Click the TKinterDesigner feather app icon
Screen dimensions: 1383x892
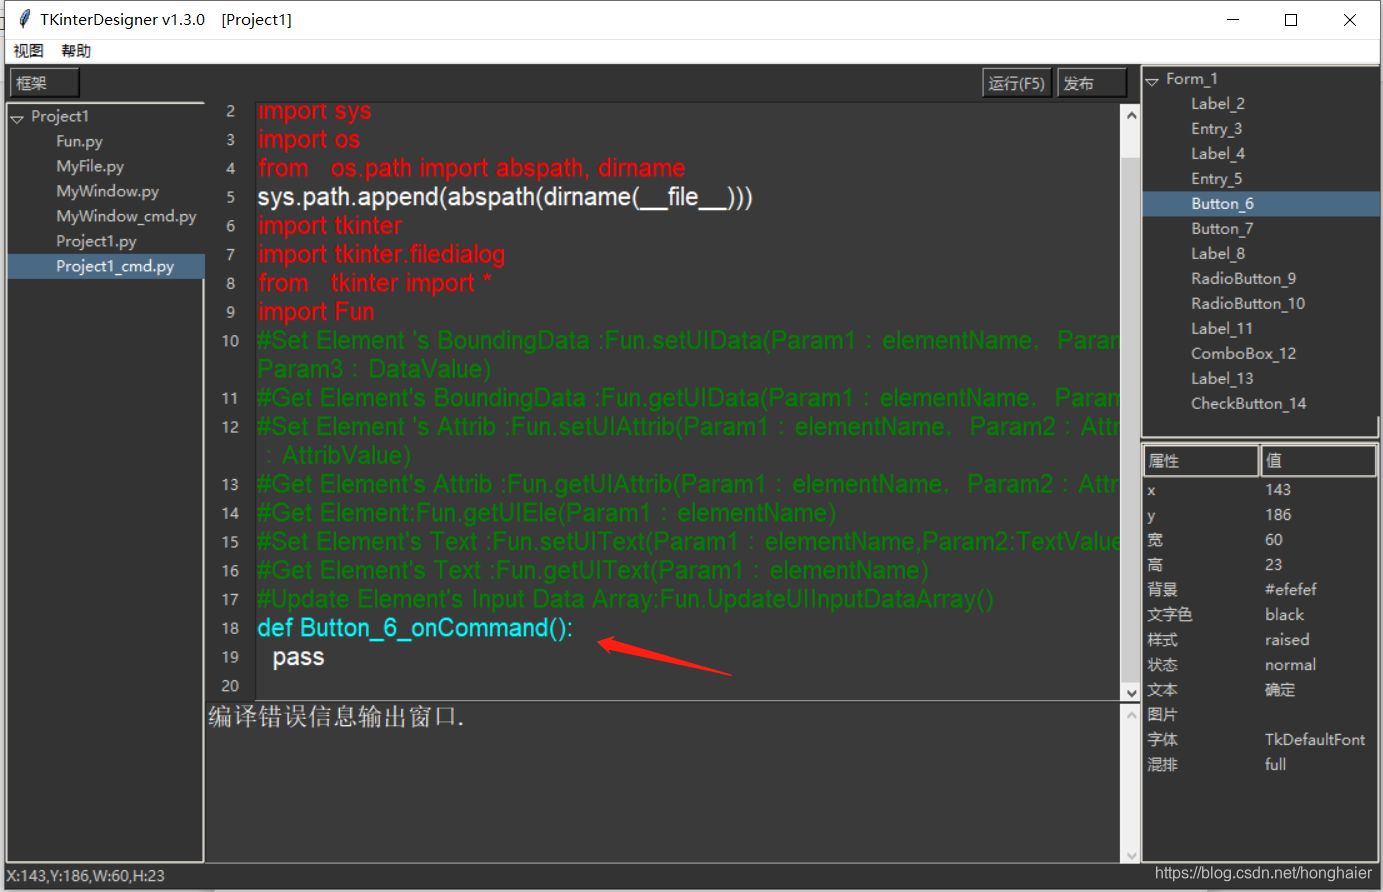25,19
